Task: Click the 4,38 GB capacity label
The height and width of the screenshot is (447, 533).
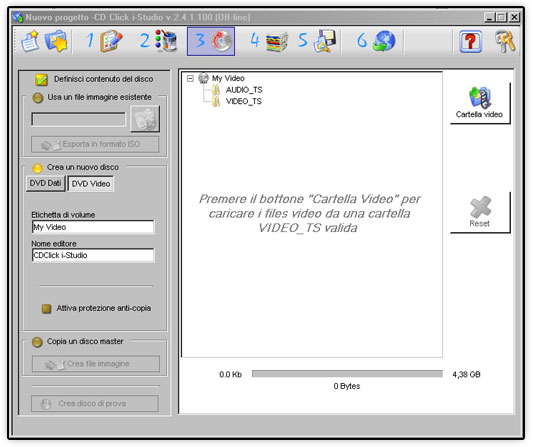Action: click(x=466, y=375)
